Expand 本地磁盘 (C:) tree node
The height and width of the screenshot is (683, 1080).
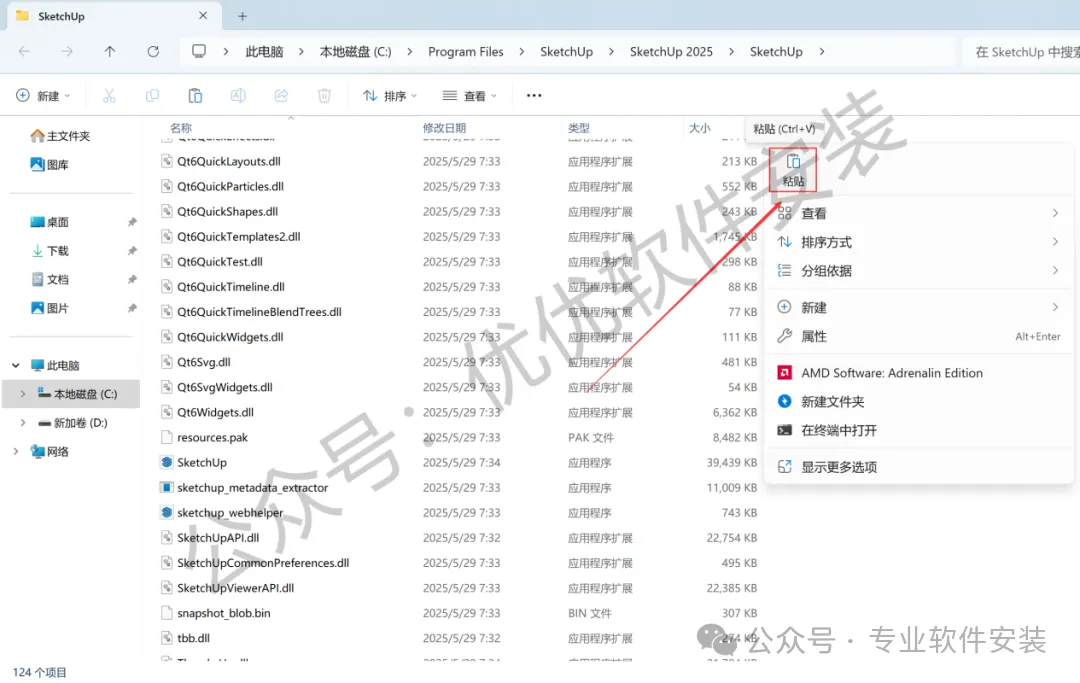(23, 394)
